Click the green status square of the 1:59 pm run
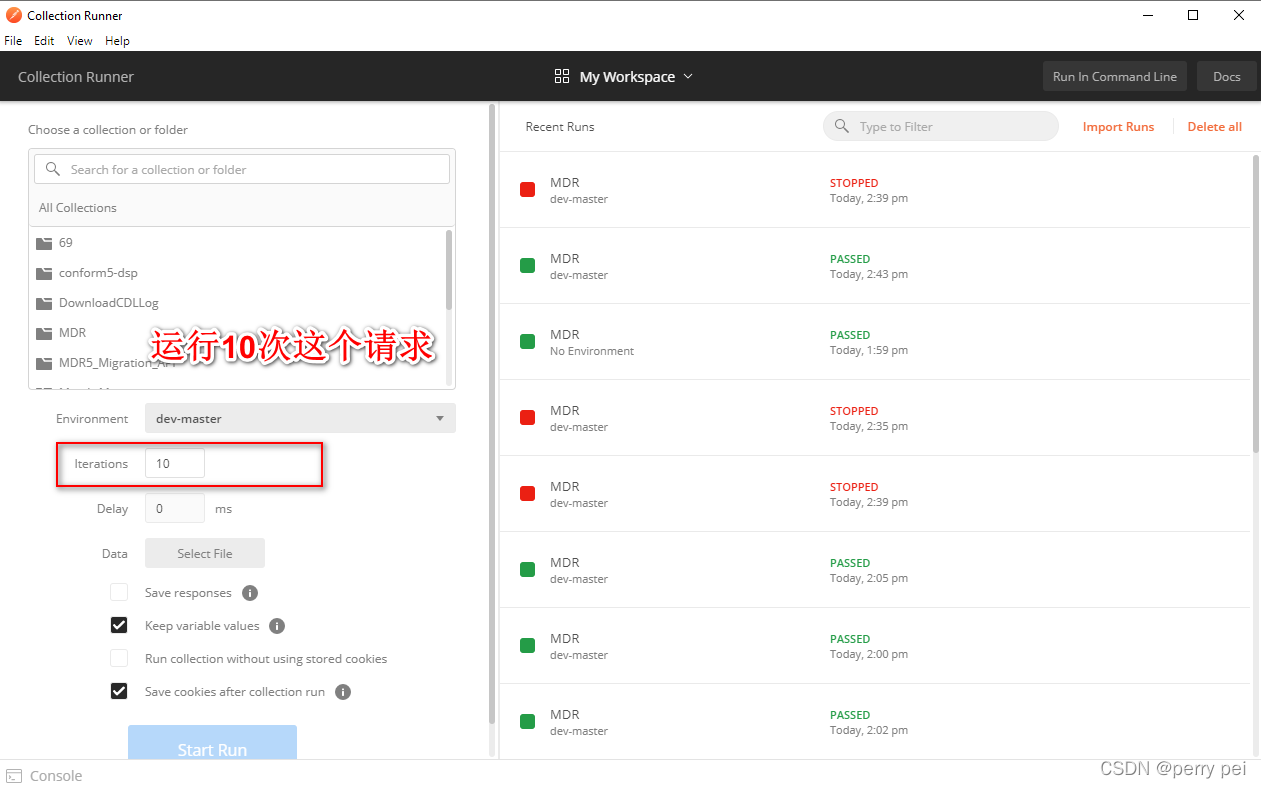1261x788 pixels. [527, 342]
